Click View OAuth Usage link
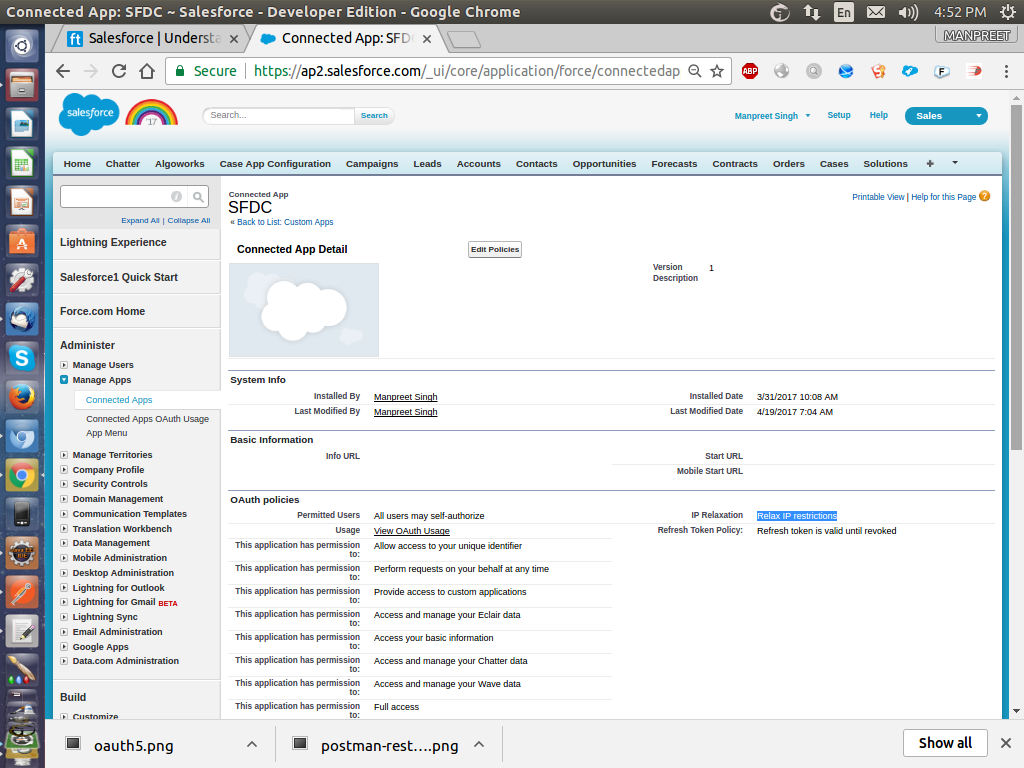 click(411, 531)
